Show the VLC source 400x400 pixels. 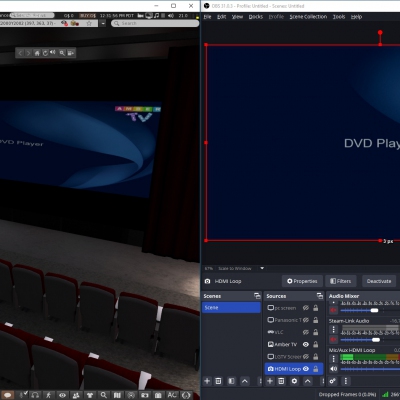pos(306,332)
